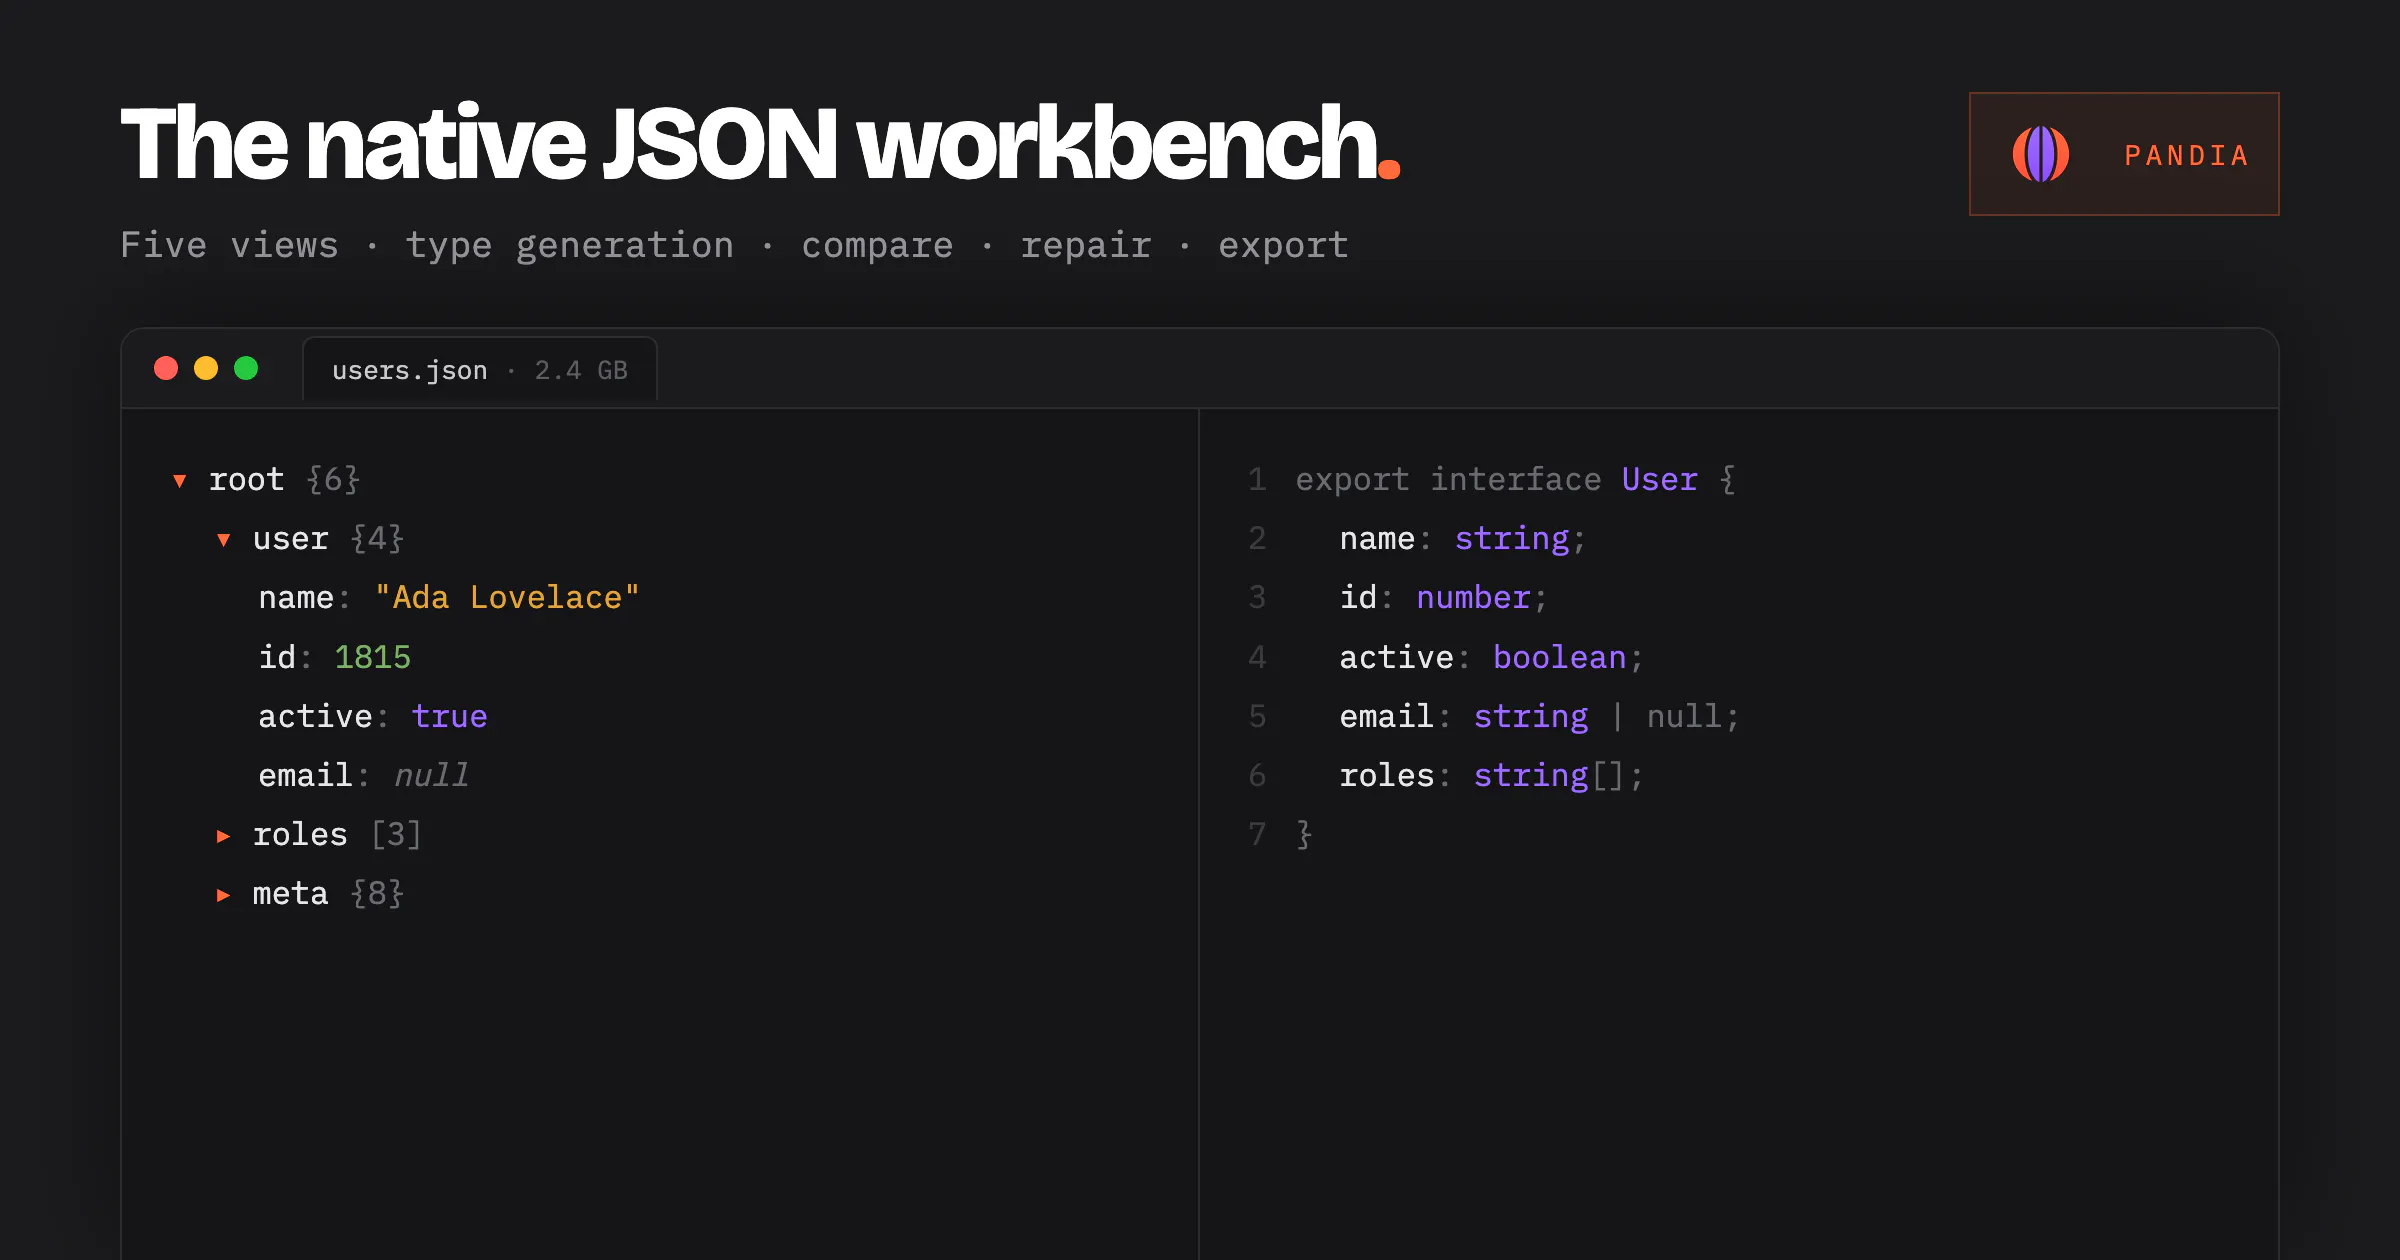Select the users.json tab
2400x1260 pixels.
point(480,370)
